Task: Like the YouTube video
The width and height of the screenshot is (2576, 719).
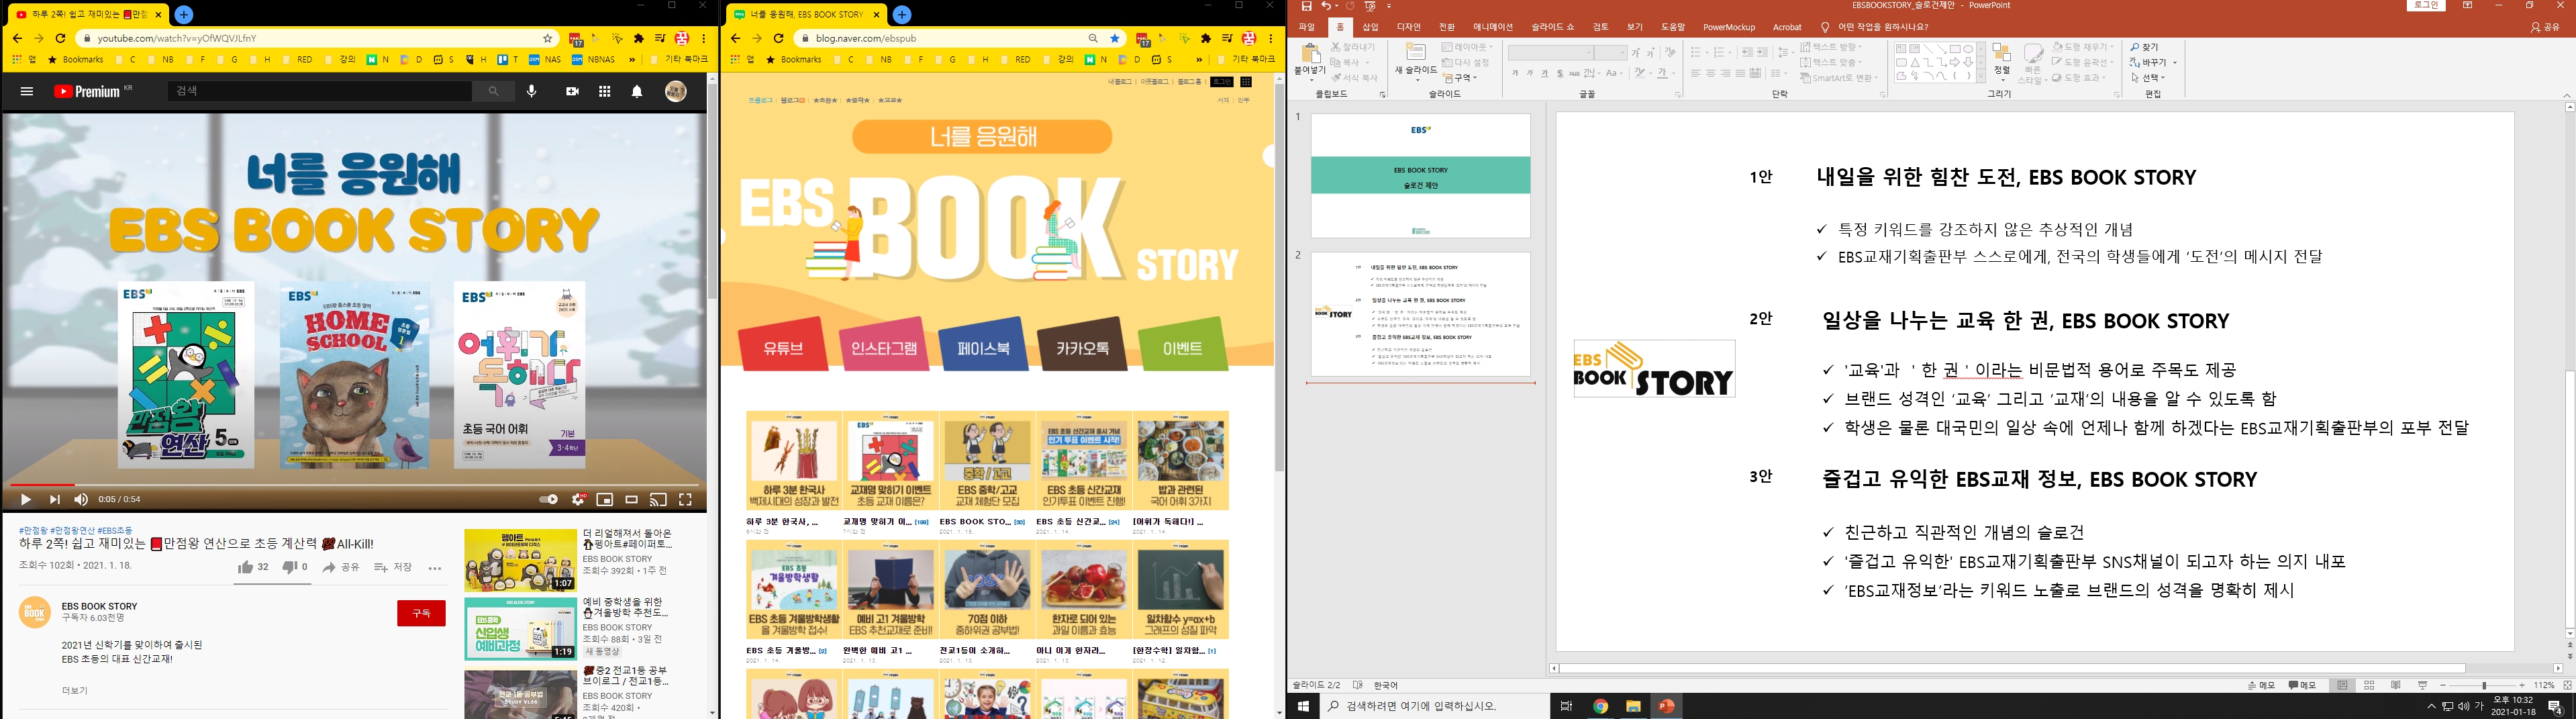Action: tap(252, 567)
